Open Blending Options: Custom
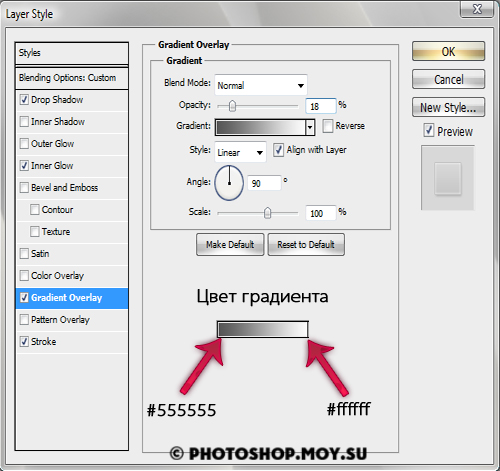 [x=72, y=78]
